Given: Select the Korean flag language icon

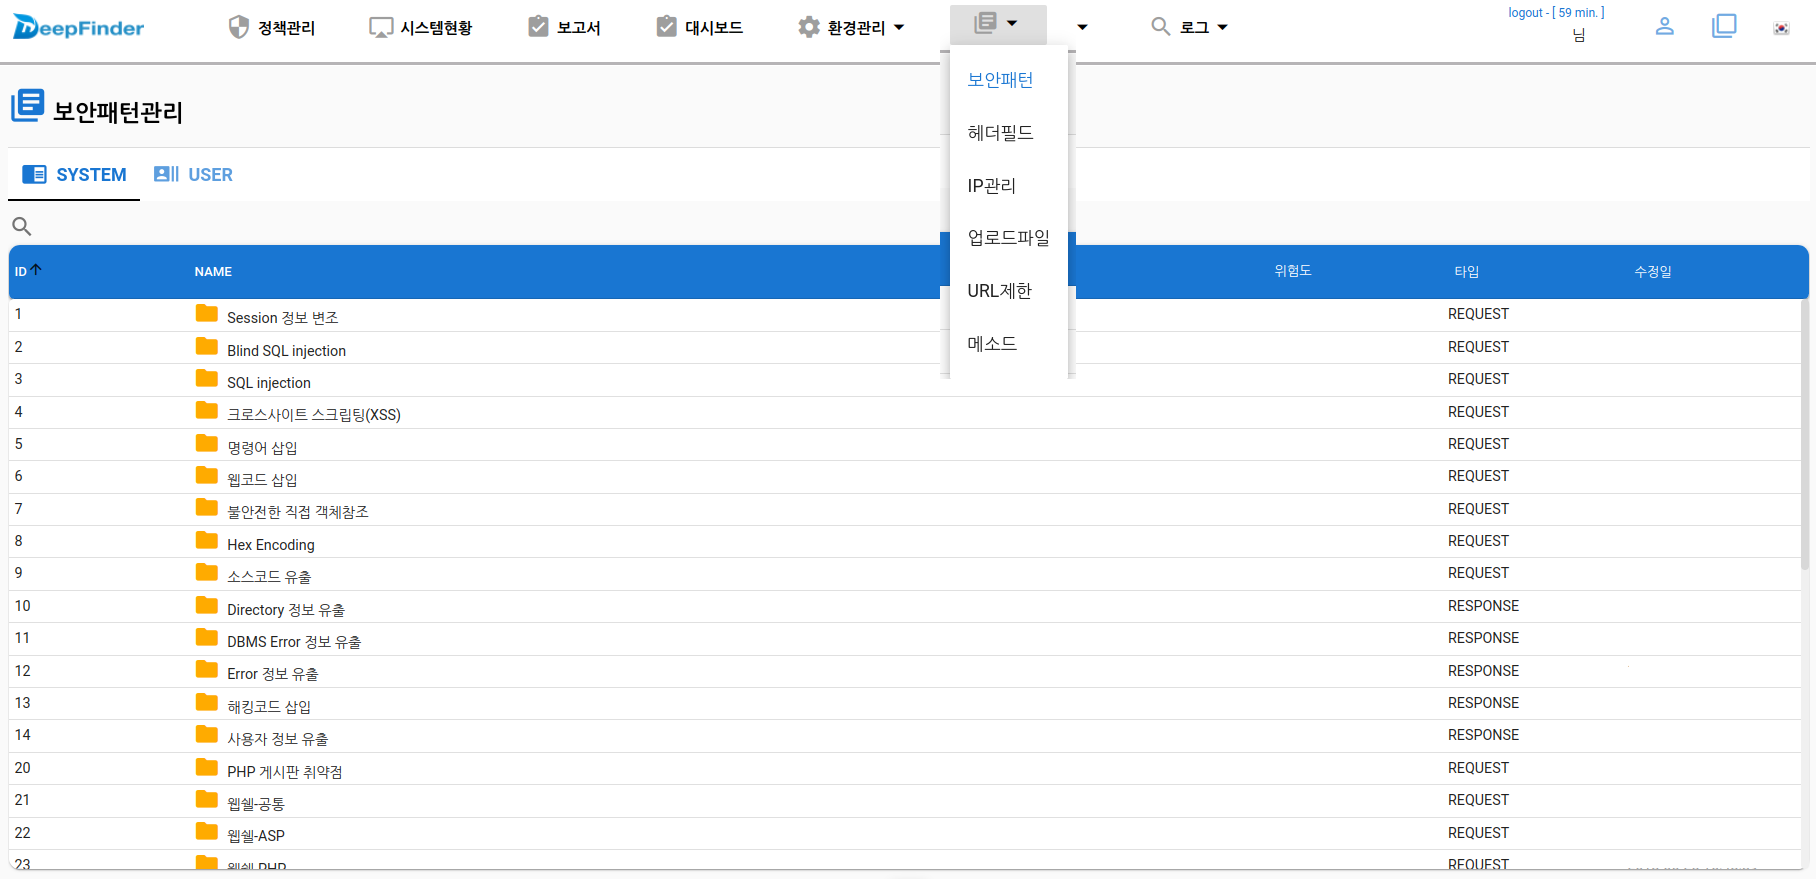Looking at the screenshot, I should (x=1781, y=28).
